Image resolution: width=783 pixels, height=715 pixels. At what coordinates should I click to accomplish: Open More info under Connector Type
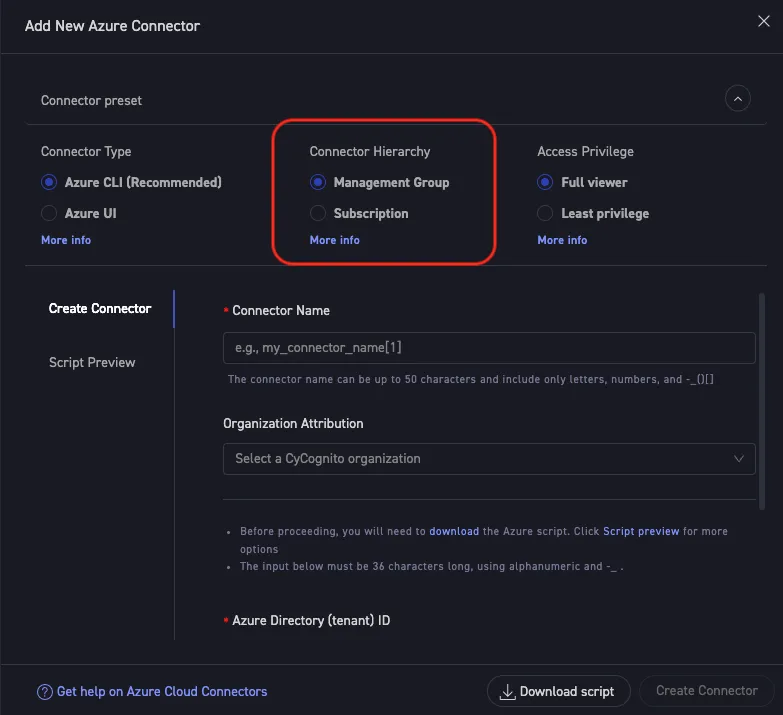[66, 240]
